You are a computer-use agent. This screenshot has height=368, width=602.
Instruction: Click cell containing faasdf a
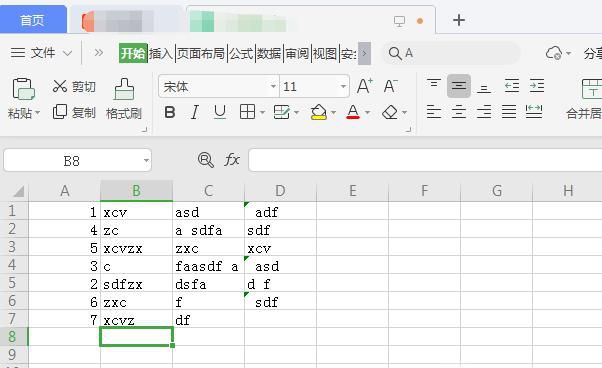click(207, 266)
